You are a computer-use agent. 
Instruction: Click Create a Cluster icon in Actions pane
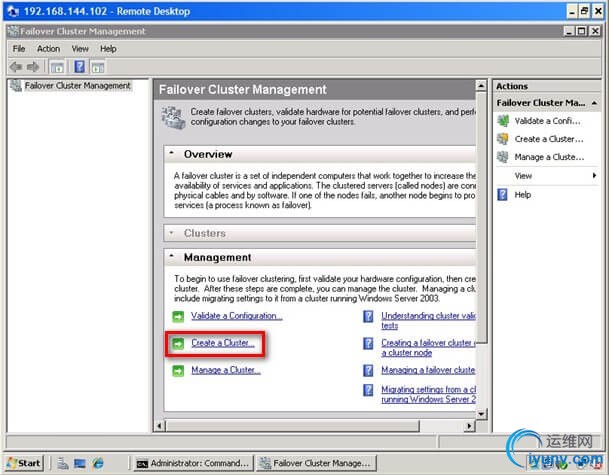click(x=503, y=139)
